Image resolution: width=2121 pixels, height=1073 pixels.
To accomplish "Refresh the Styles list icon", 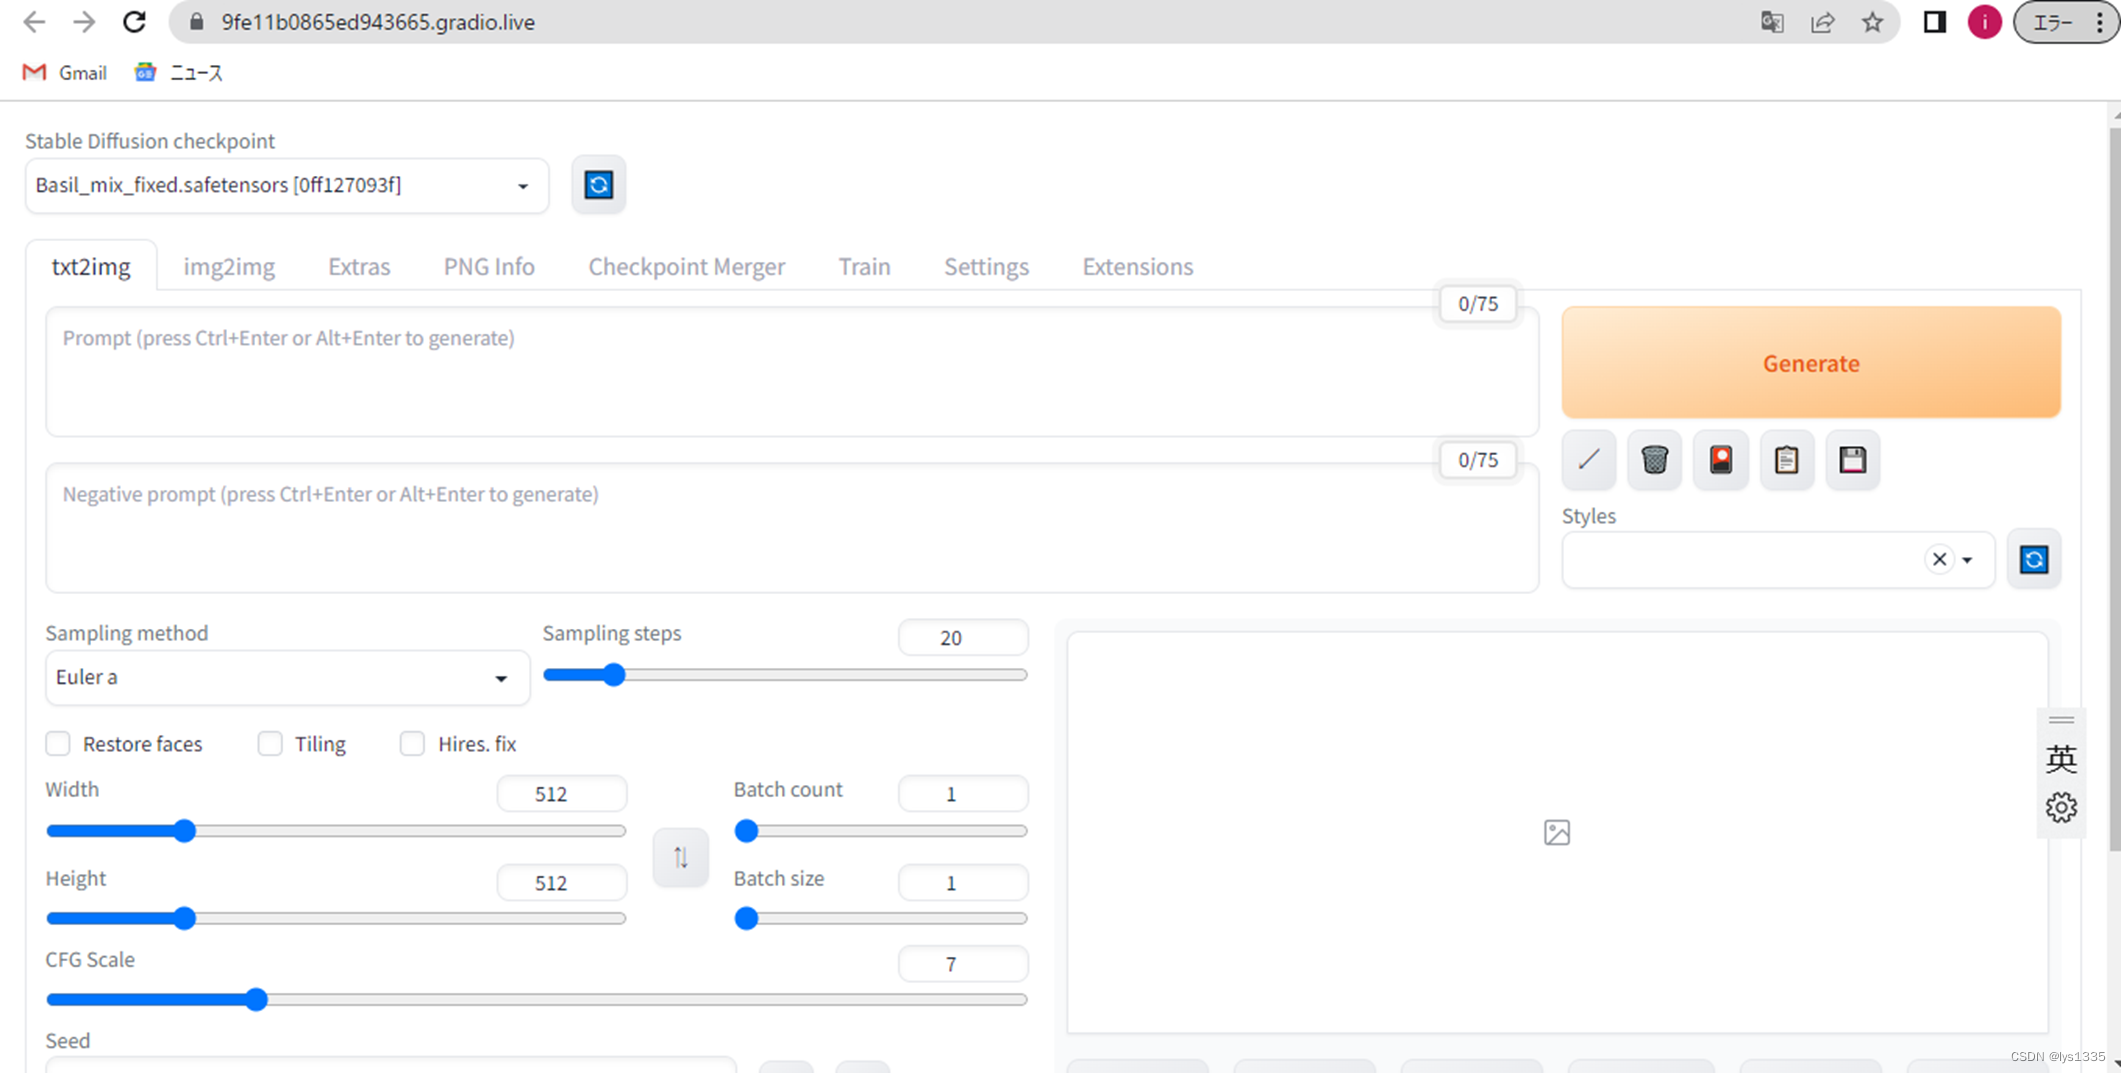I will pos(2034,559).
